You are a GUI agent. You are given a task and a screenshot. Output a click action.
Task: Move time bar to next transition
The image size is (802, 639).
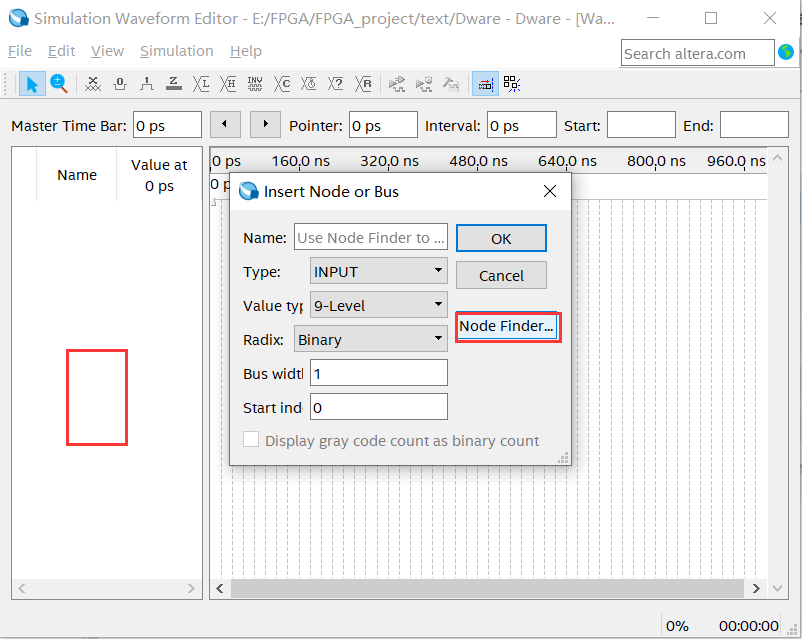point(265,125)
